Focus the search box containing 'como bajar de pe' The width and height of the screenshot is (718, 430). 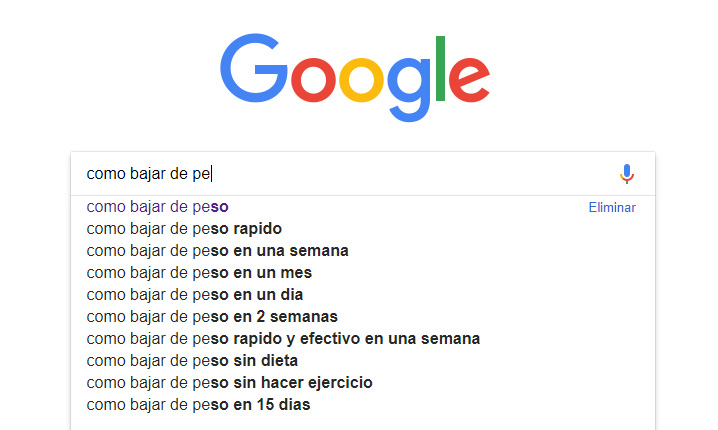[348, 174]
